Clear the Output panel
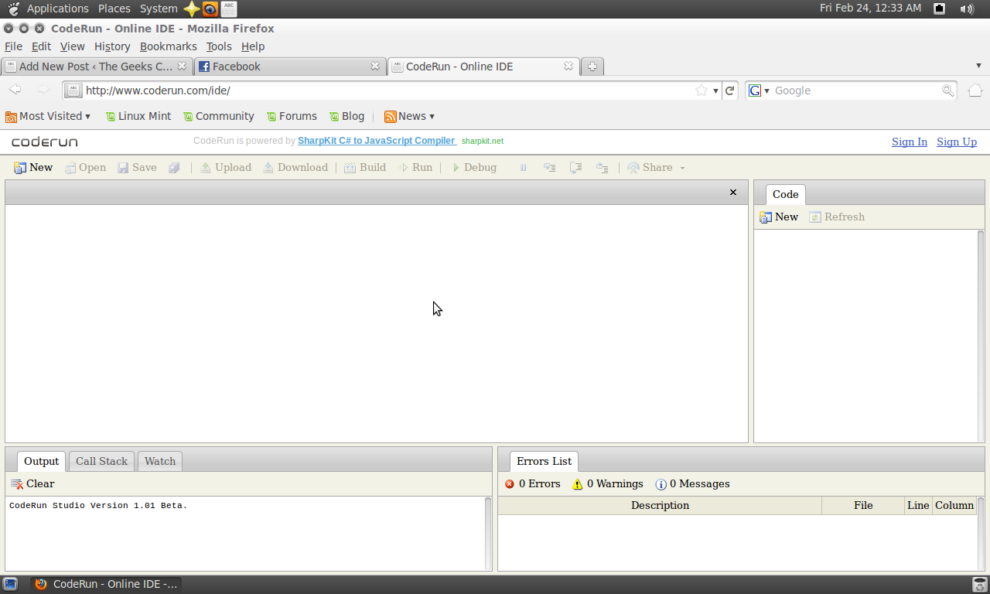Image resolution: width=990 pixels, height=594 pixels. 33,484
